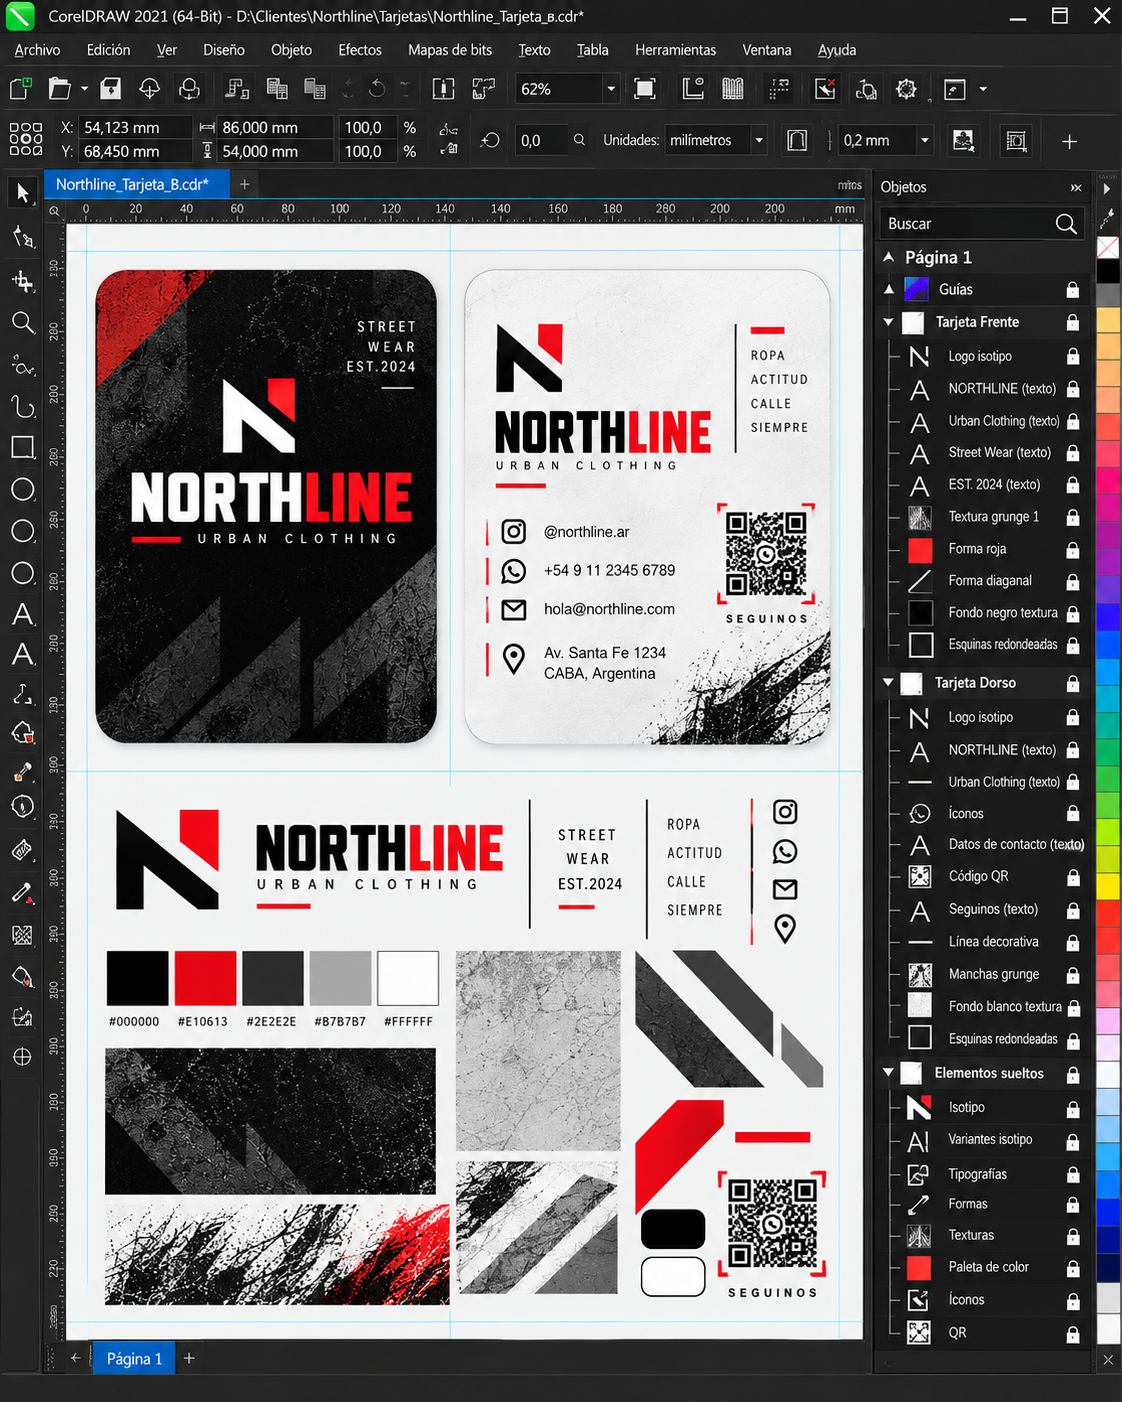Click the Undo arrow icon

pos(377,89)
